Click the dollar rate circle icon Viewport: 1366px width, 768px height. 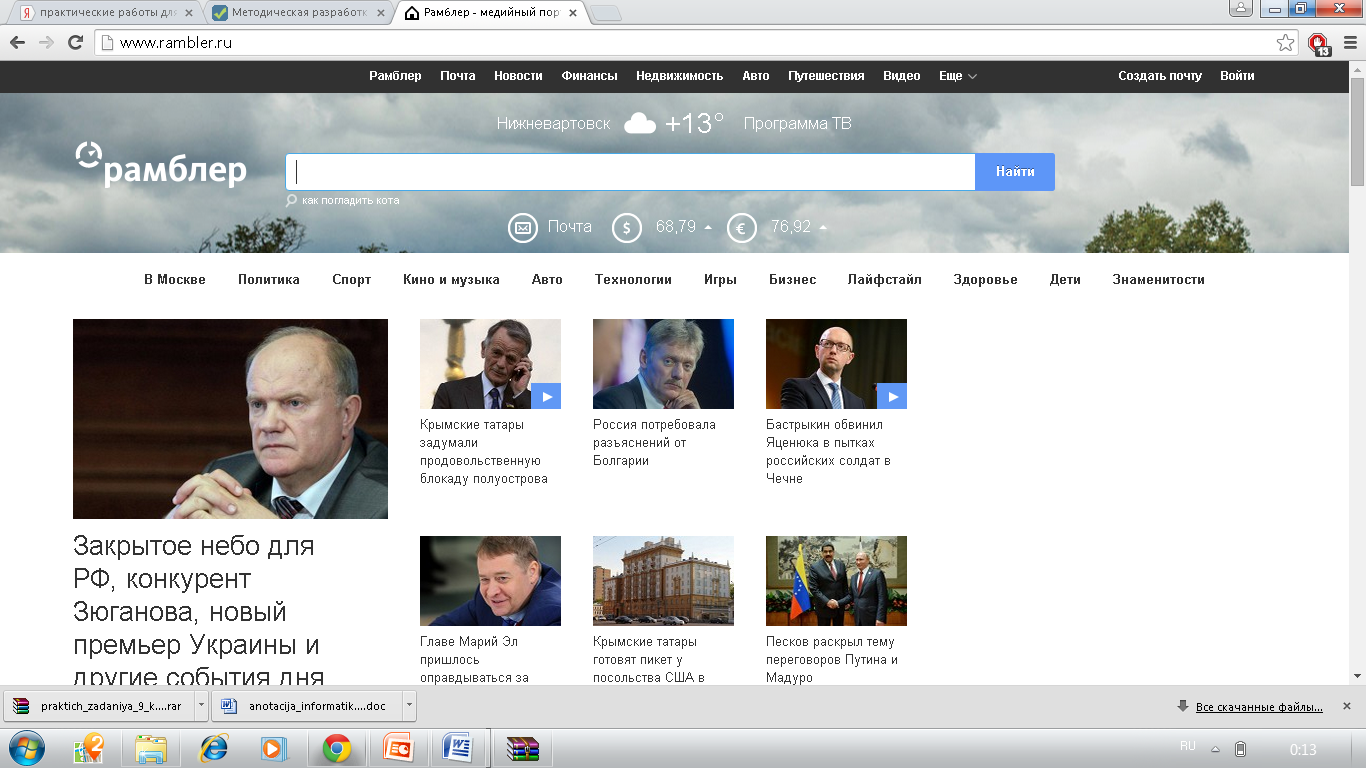click(627, 228)
